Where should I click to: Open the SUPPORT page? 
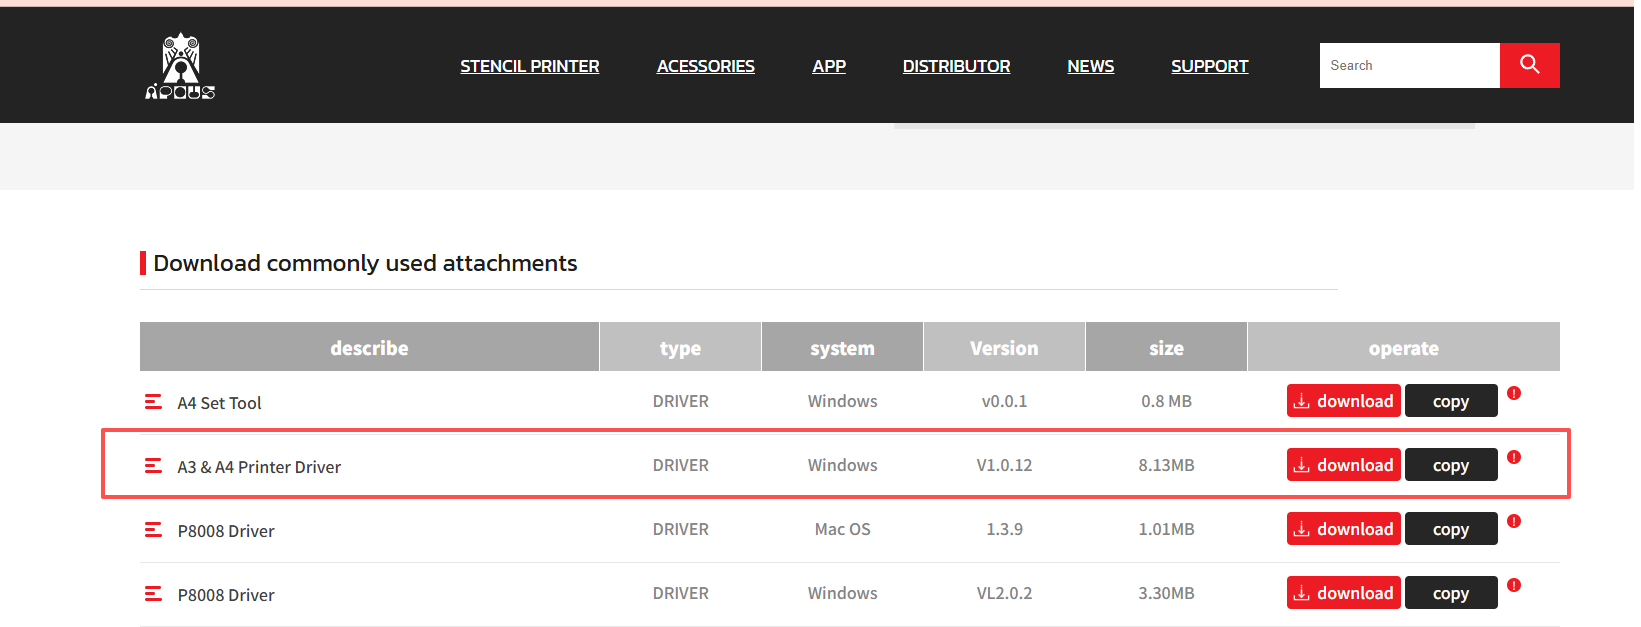click(x=1209, y=66)
